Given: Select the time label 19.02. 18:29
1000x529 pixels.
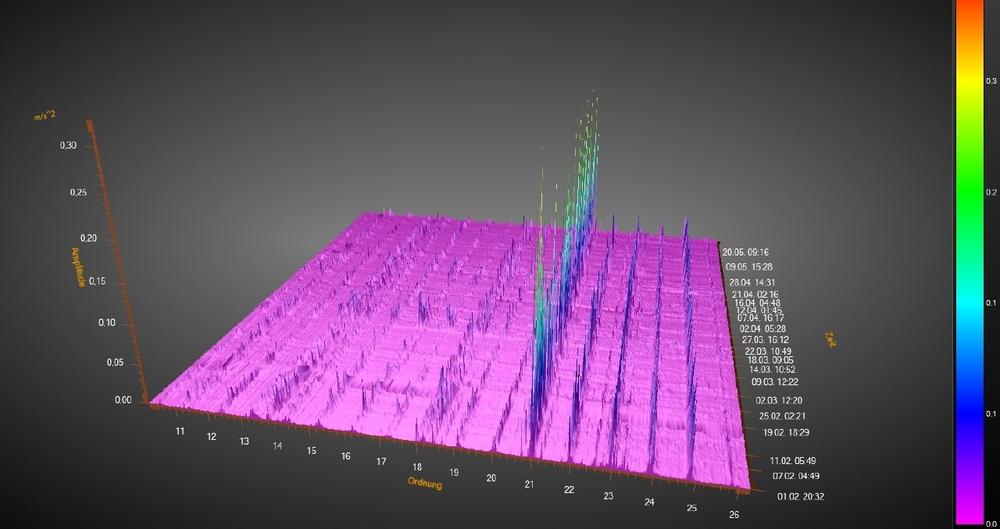Looking at the screenshot, I should click(785, 432).
